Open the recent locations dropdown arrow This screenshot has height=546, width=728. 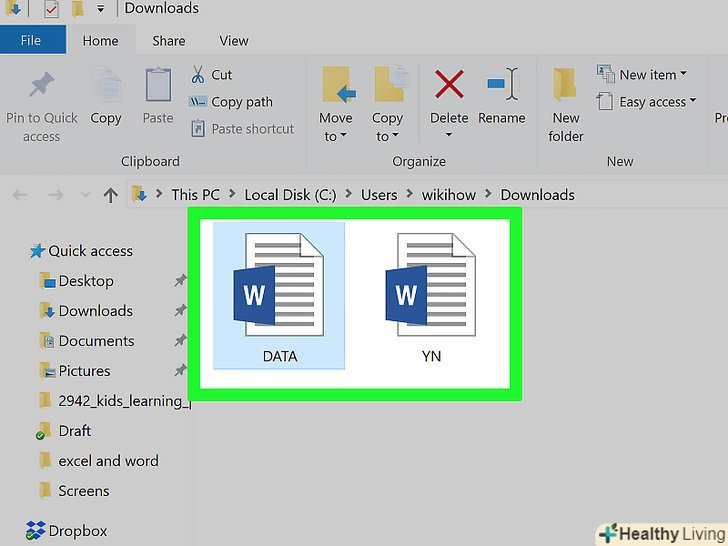coord(85,195)
